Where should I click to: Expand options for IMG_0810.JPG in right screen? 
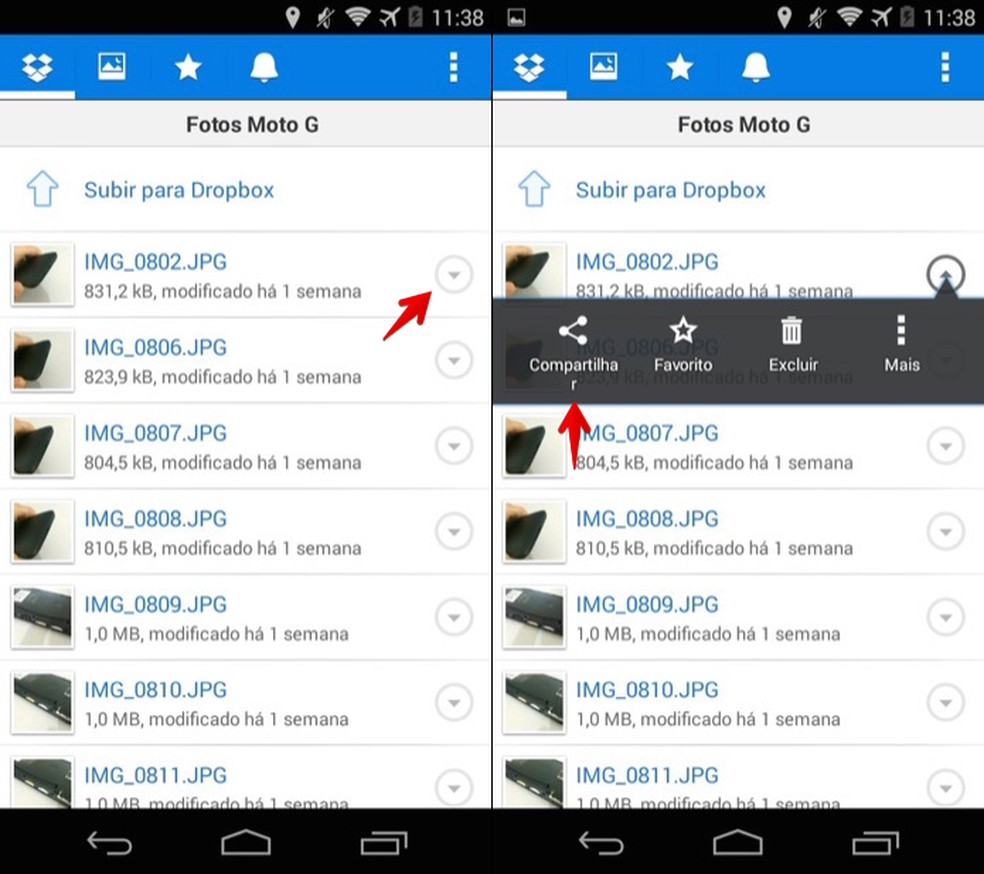pyautogui.click(x=946, y=703)
